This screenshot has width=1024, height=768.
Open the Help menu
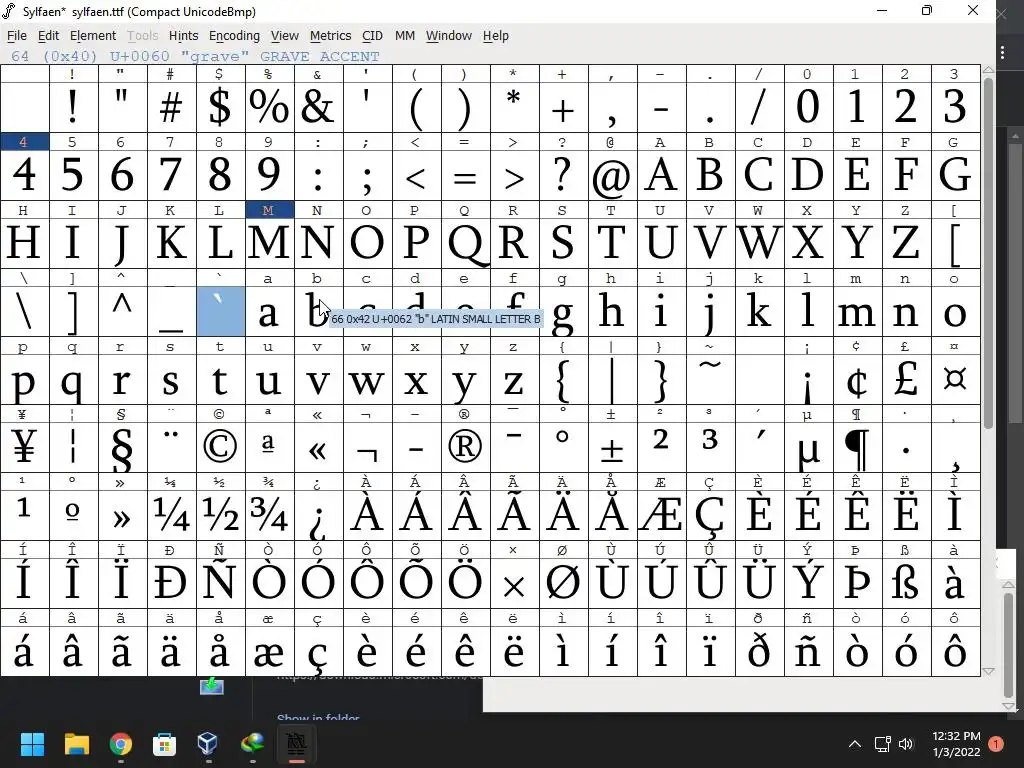tap(496, 36)
